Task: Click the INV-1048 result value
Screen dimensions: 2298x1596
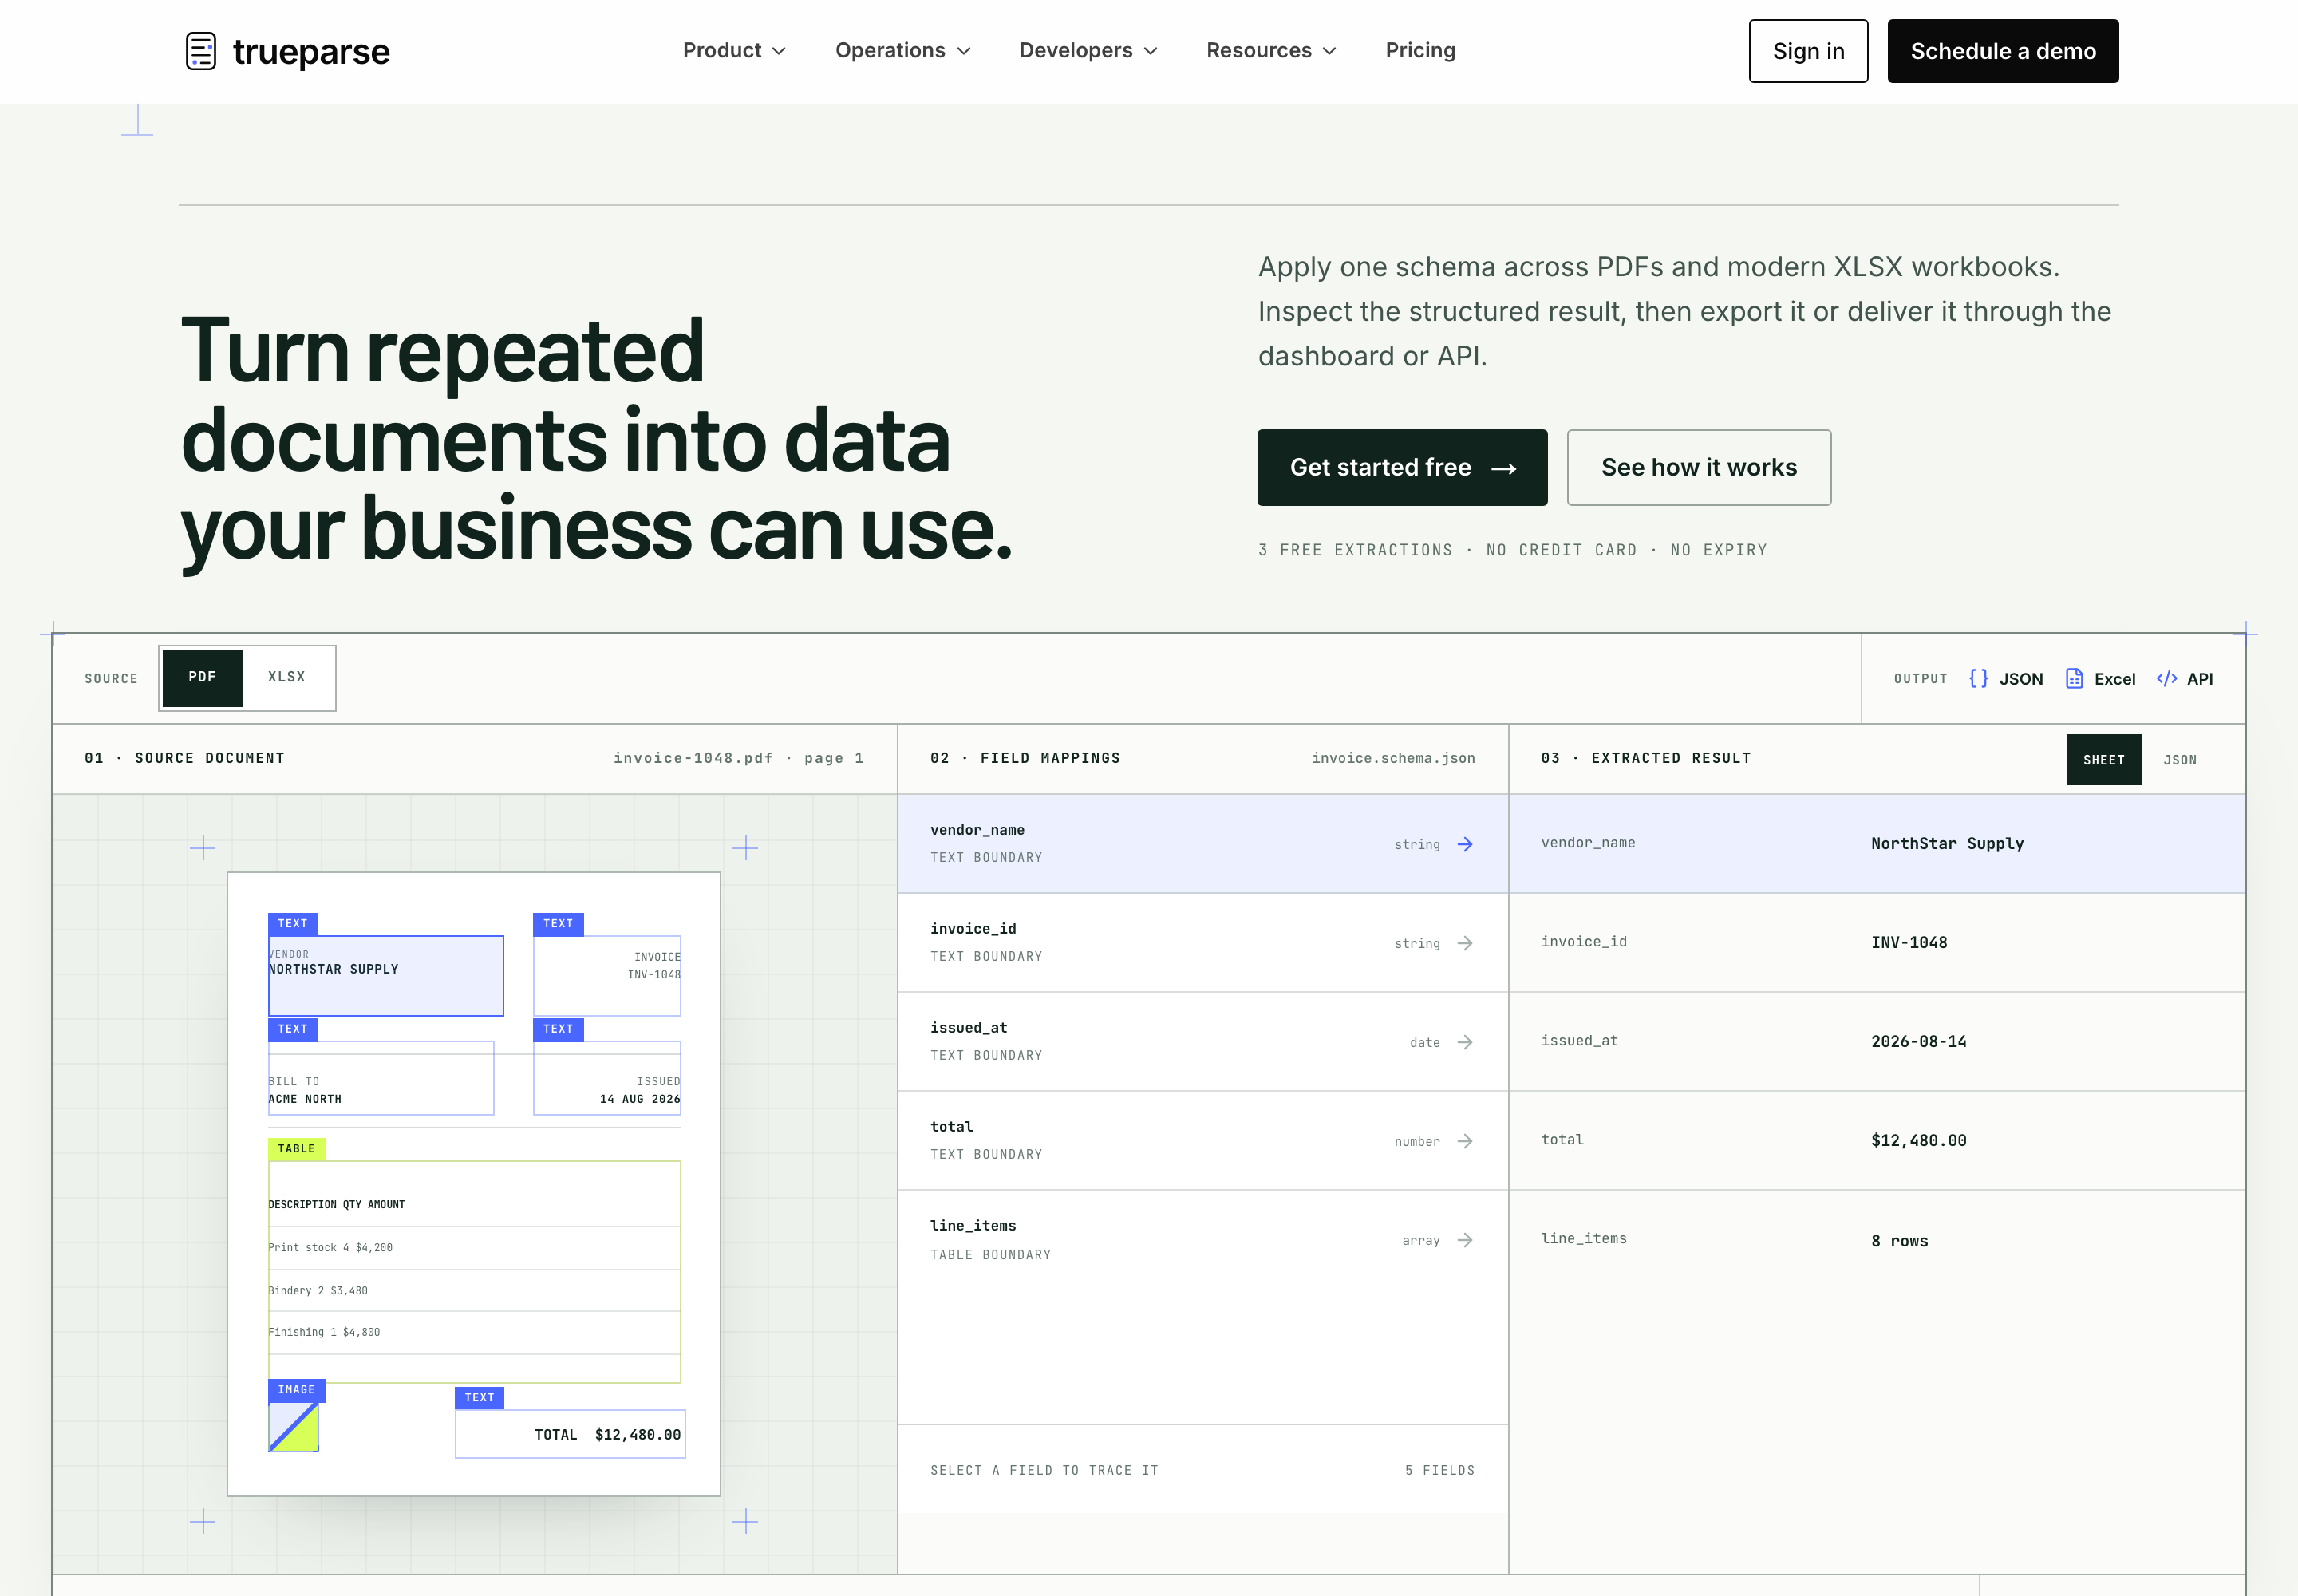Action: [x=1909, y=942]
